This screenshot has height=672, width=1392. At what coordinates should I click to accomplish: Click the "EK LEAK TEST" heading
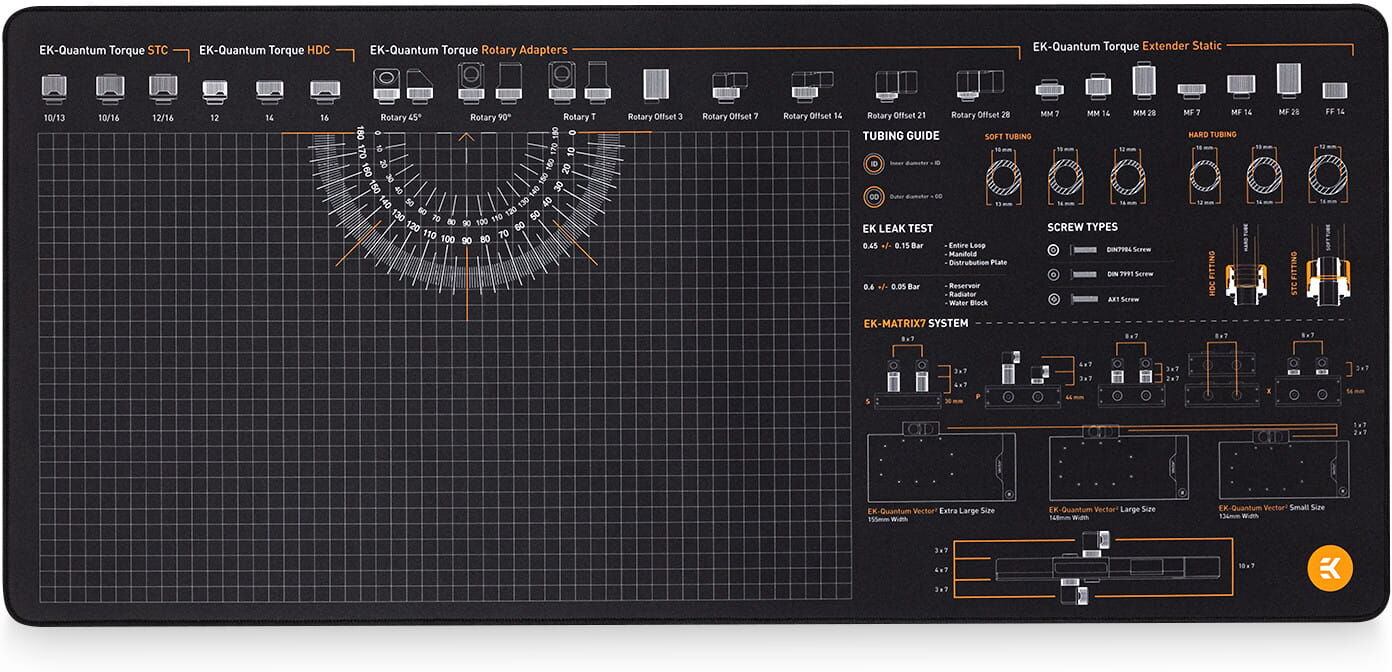click(x=898, y=229)
